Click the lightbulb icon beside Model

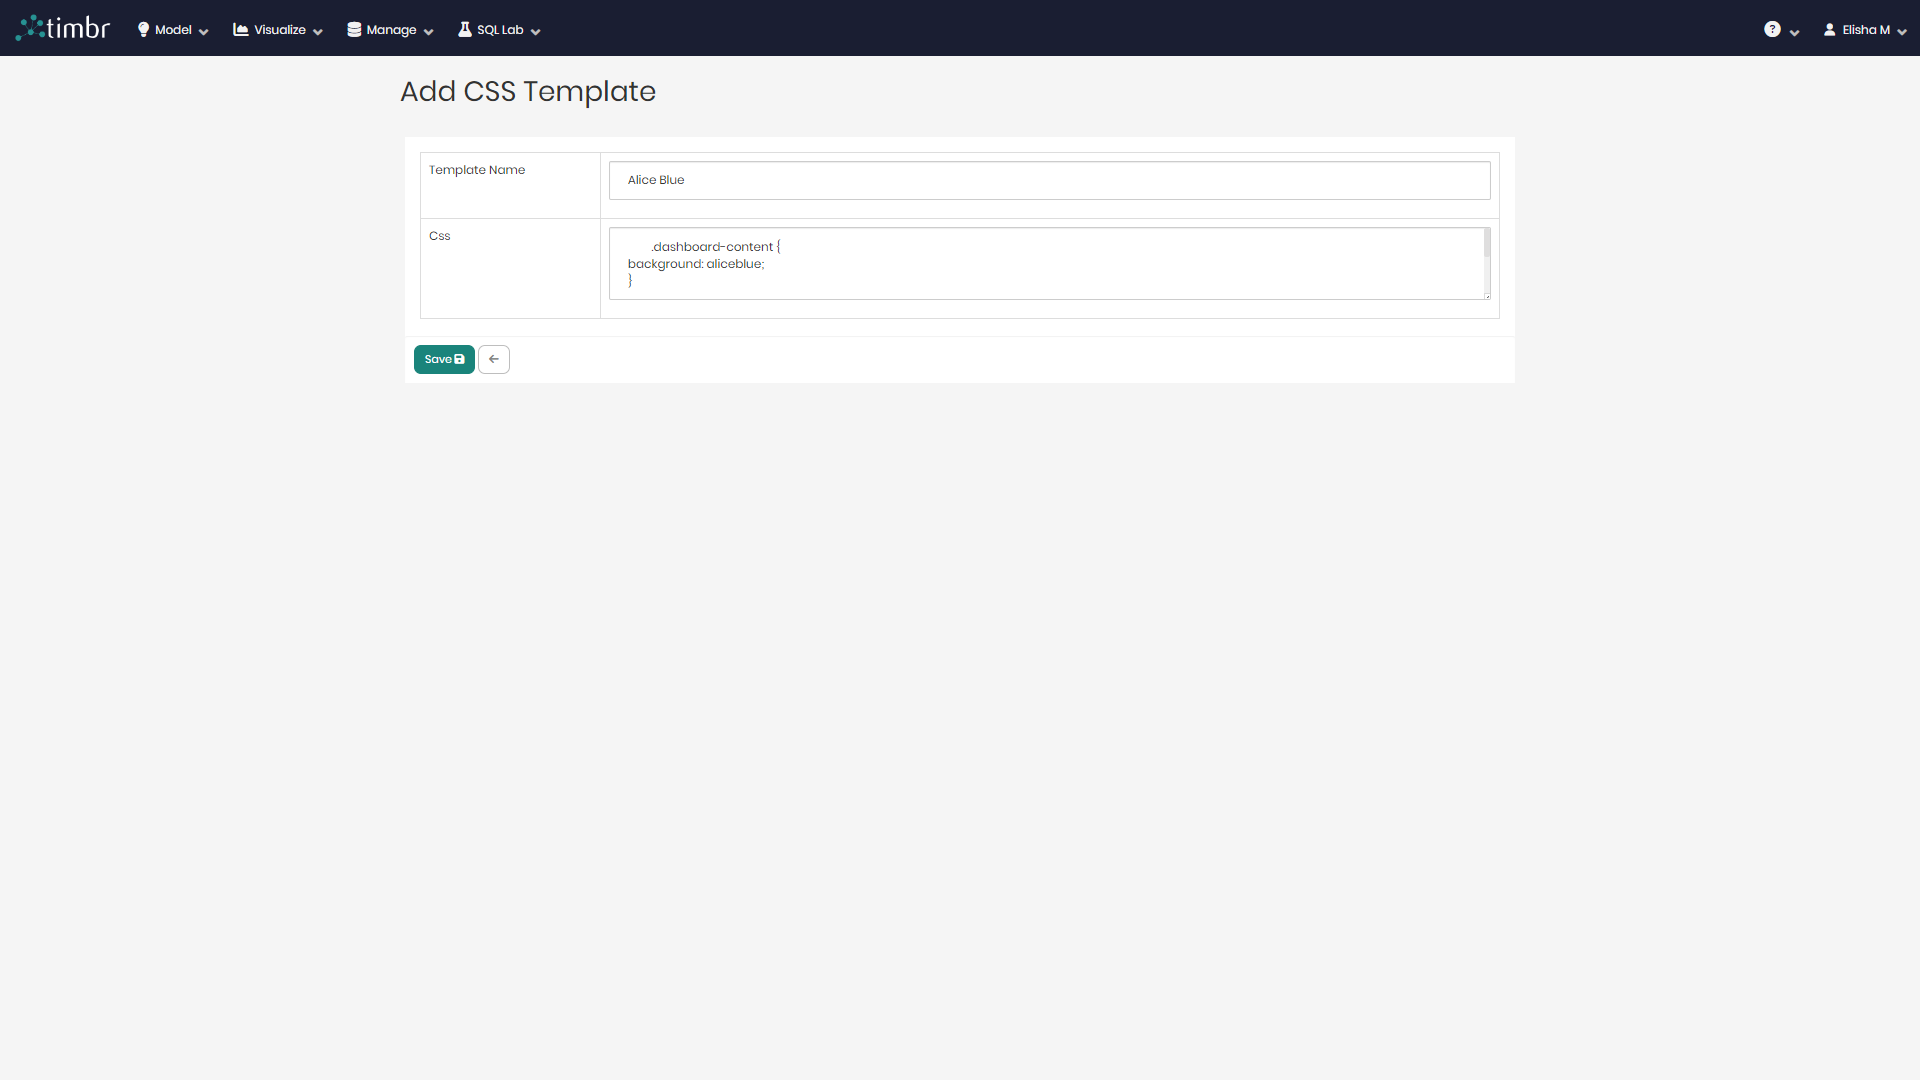142,29
